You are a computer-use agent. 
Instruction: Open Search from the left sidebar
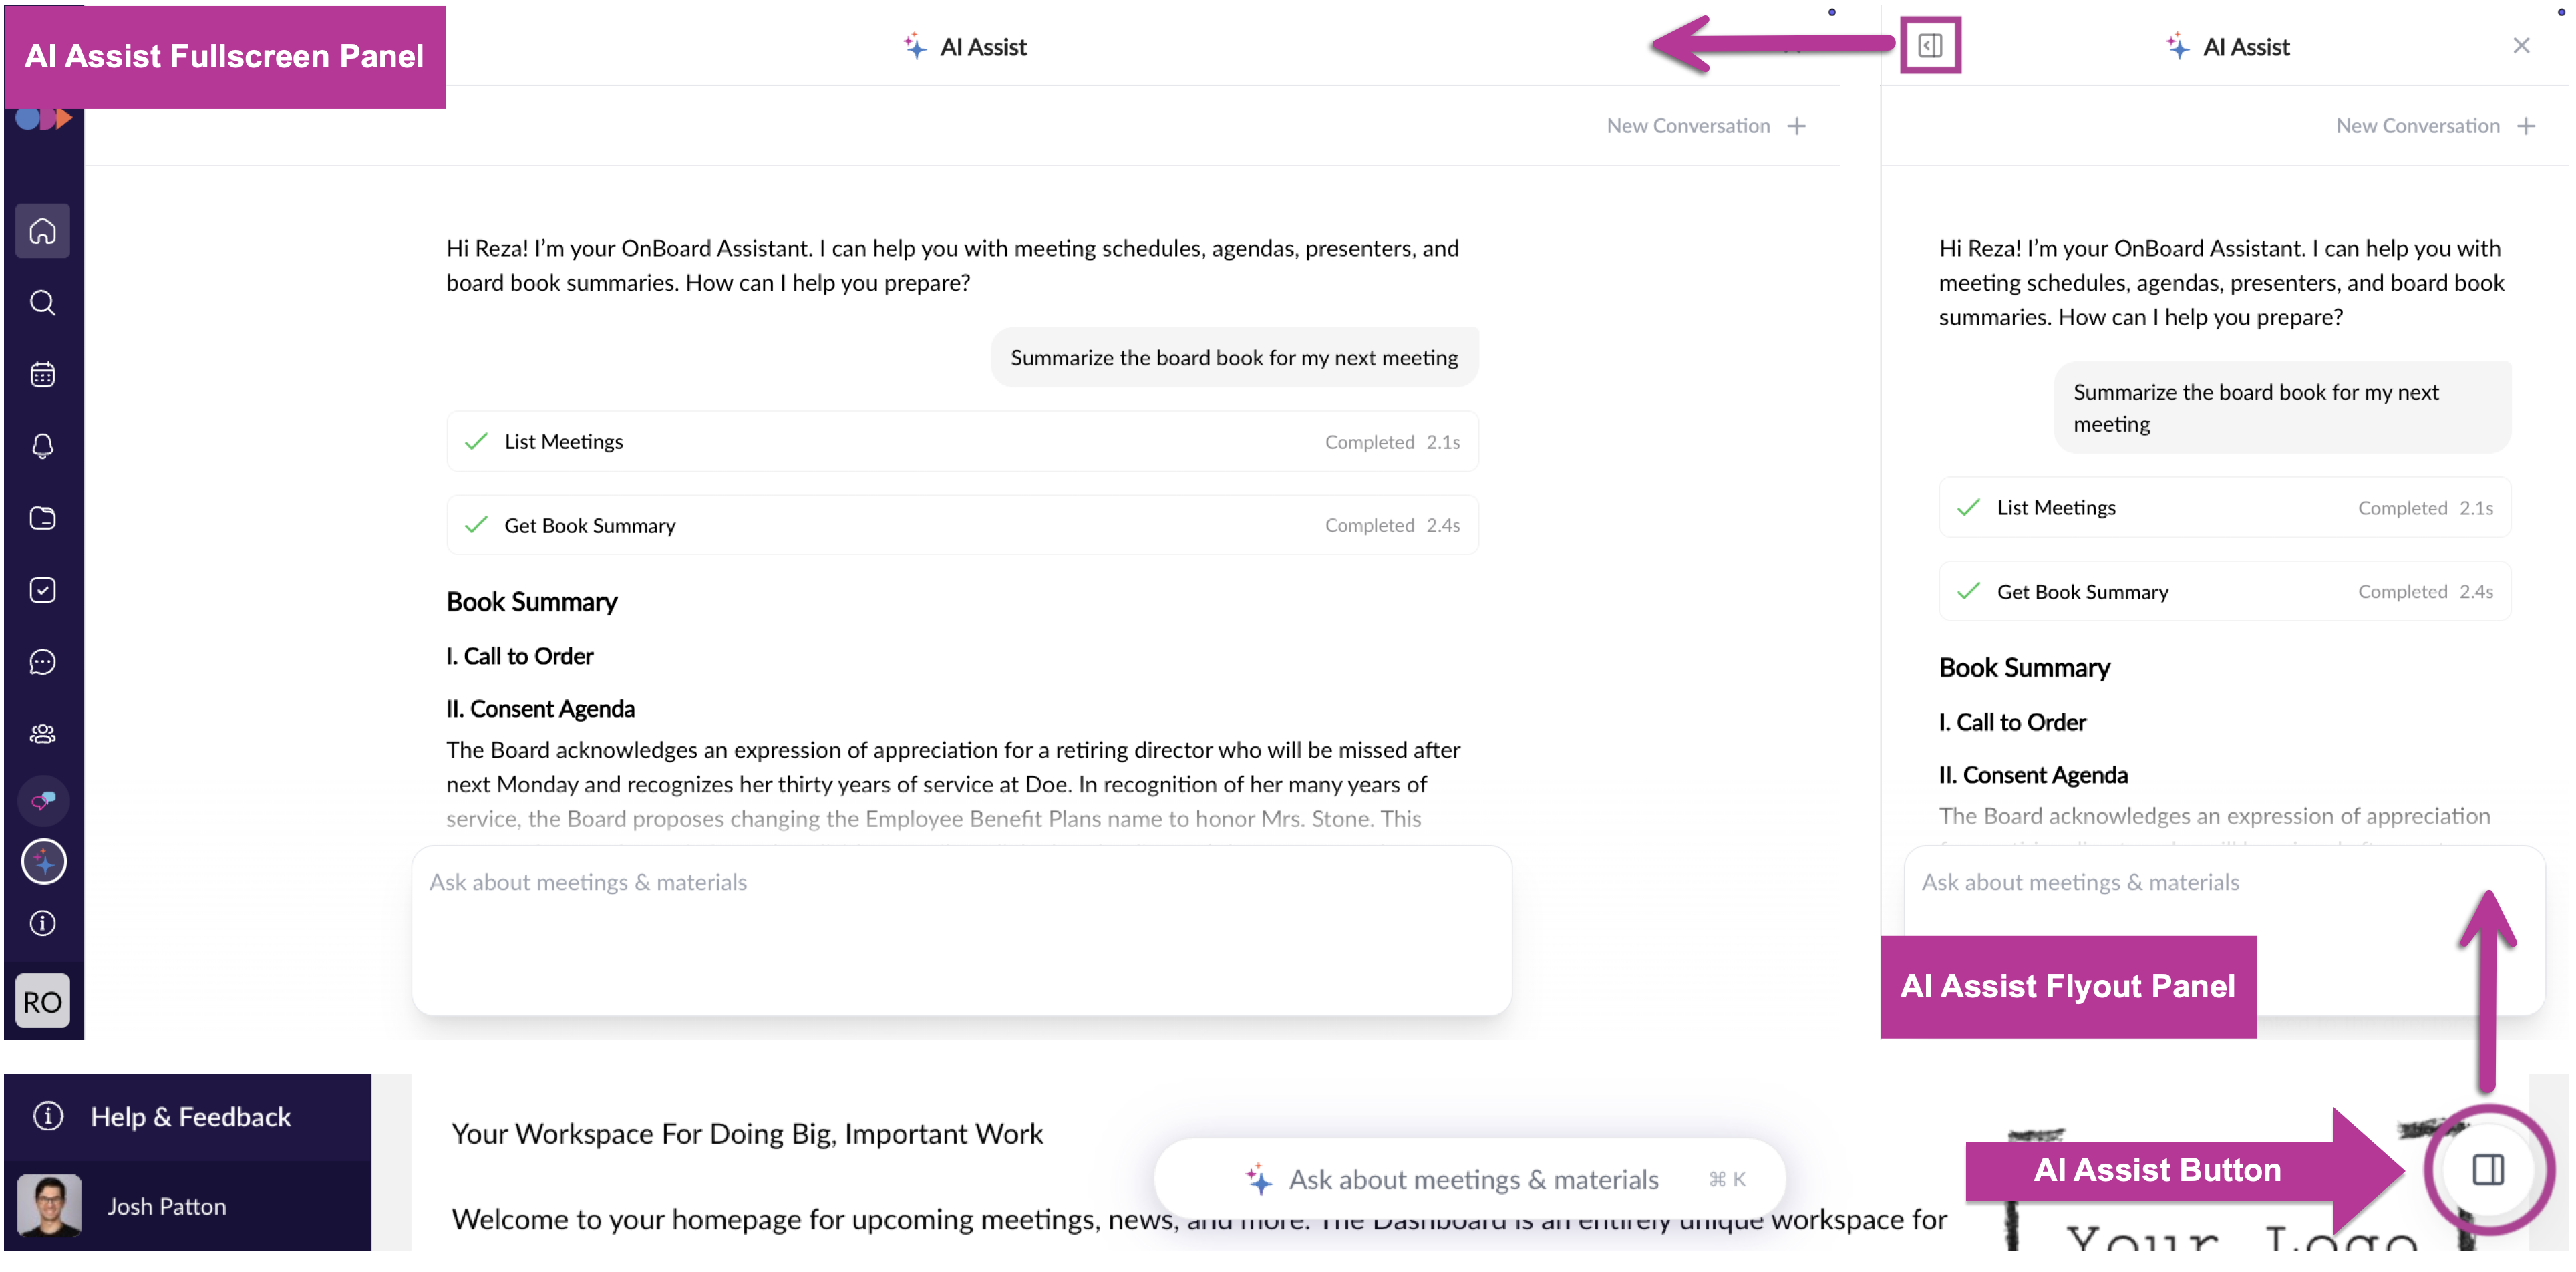coord(42,303)
